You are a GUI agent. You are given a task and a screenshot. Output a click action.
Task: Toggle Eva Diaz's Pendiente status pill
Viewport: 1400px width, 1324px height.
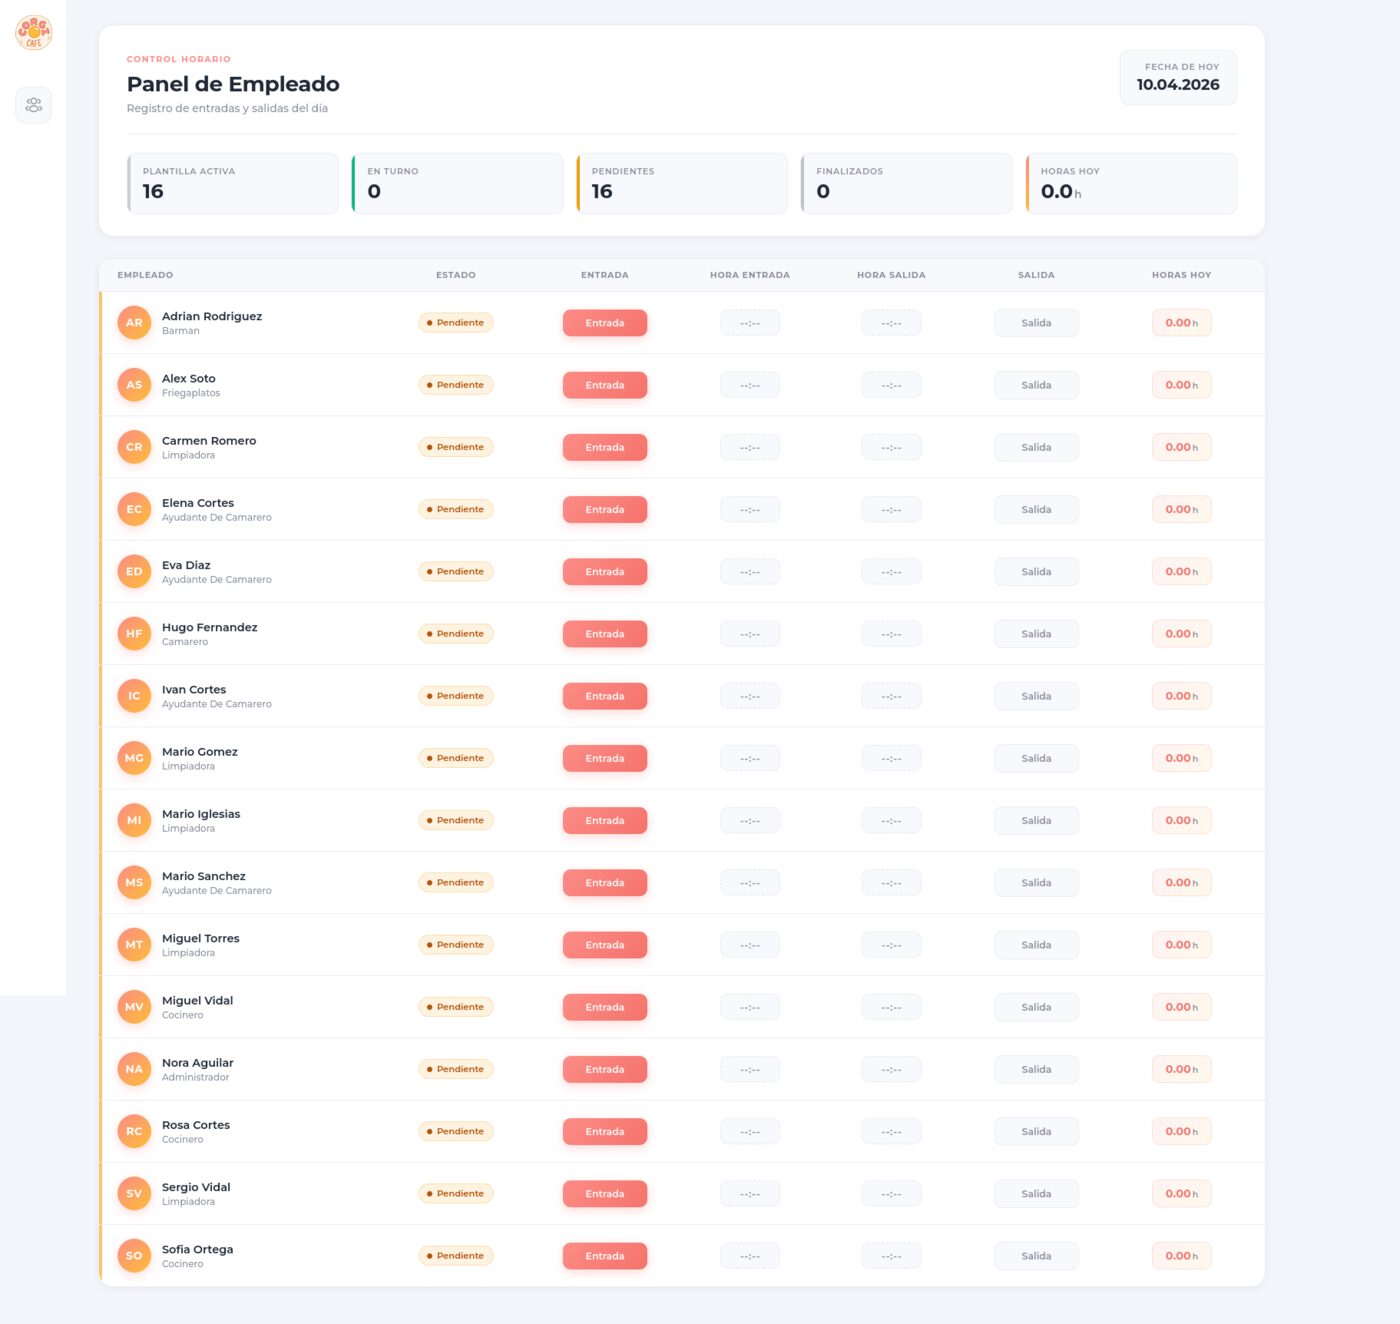point(456,571)
